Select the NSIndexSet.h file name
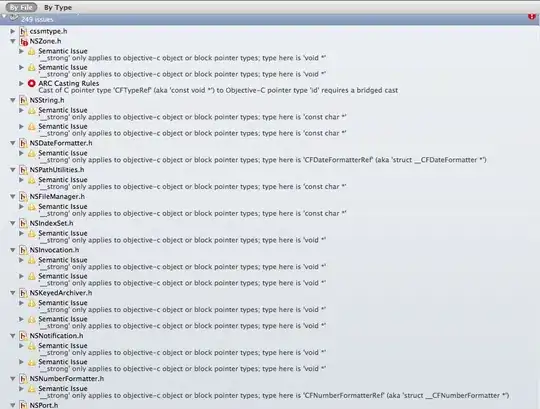 [51, 223]
